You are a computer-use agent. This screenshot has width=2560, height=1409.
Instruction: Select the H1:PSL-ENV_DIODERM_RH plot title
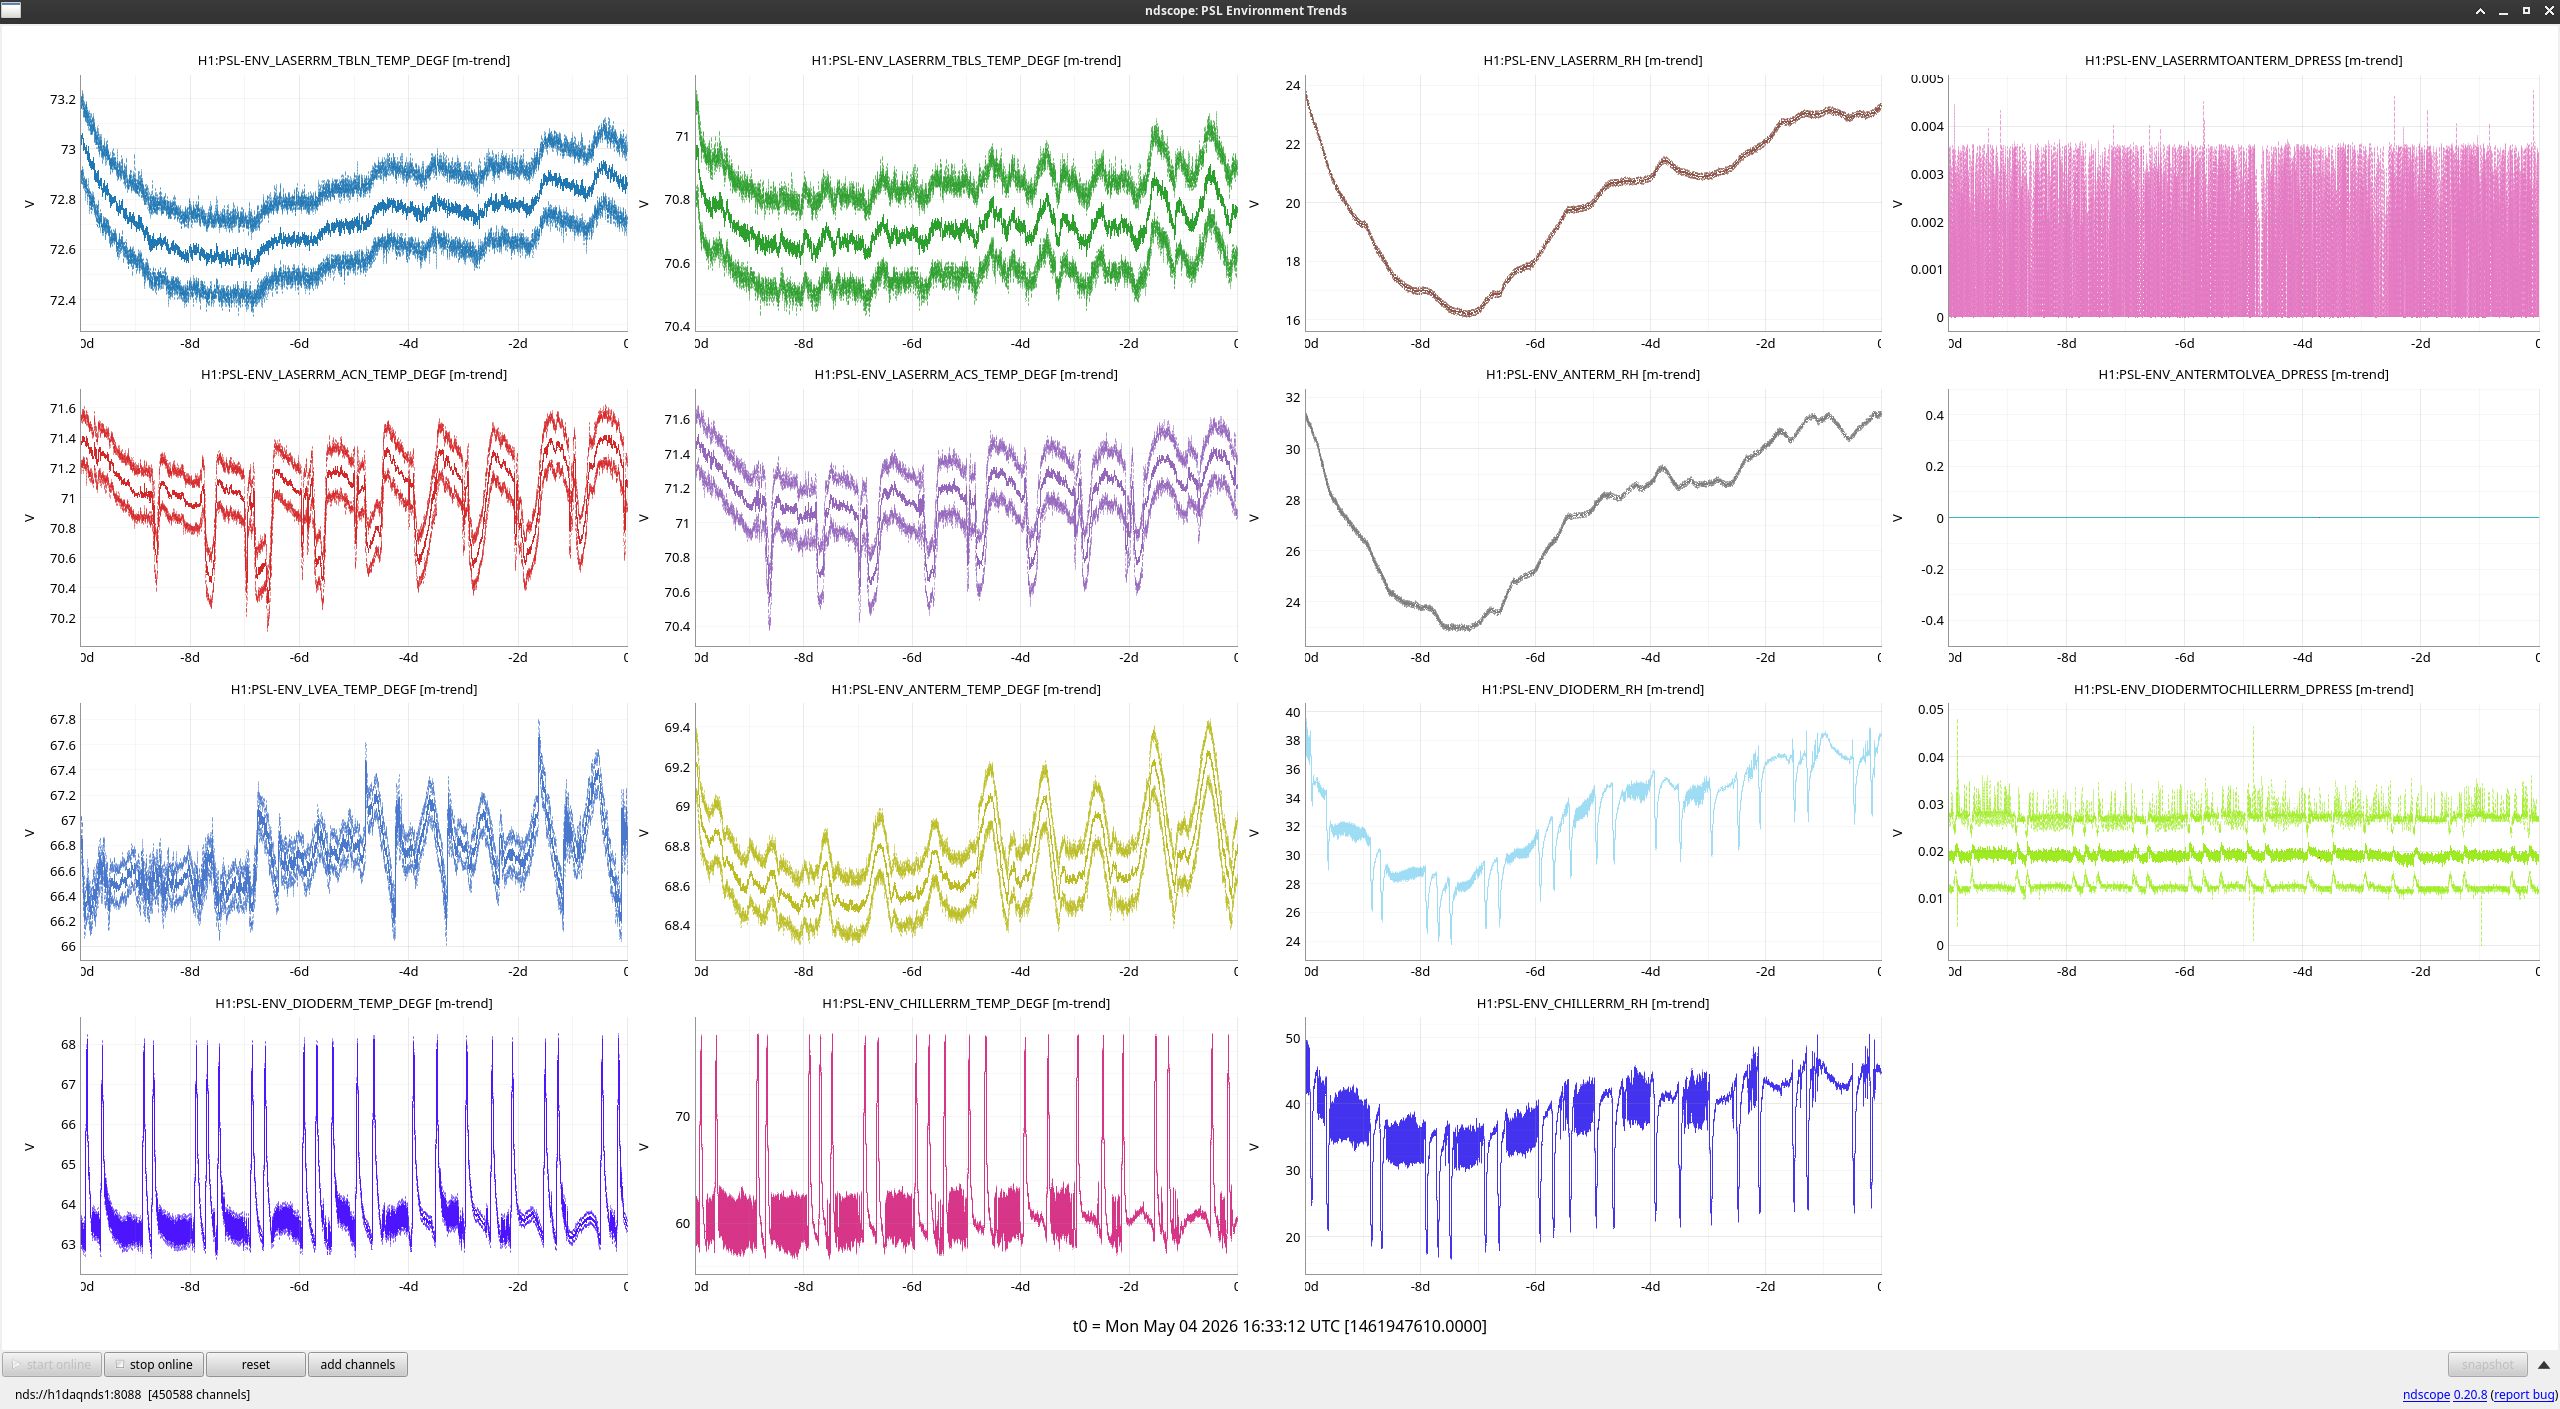[1593, 689]
